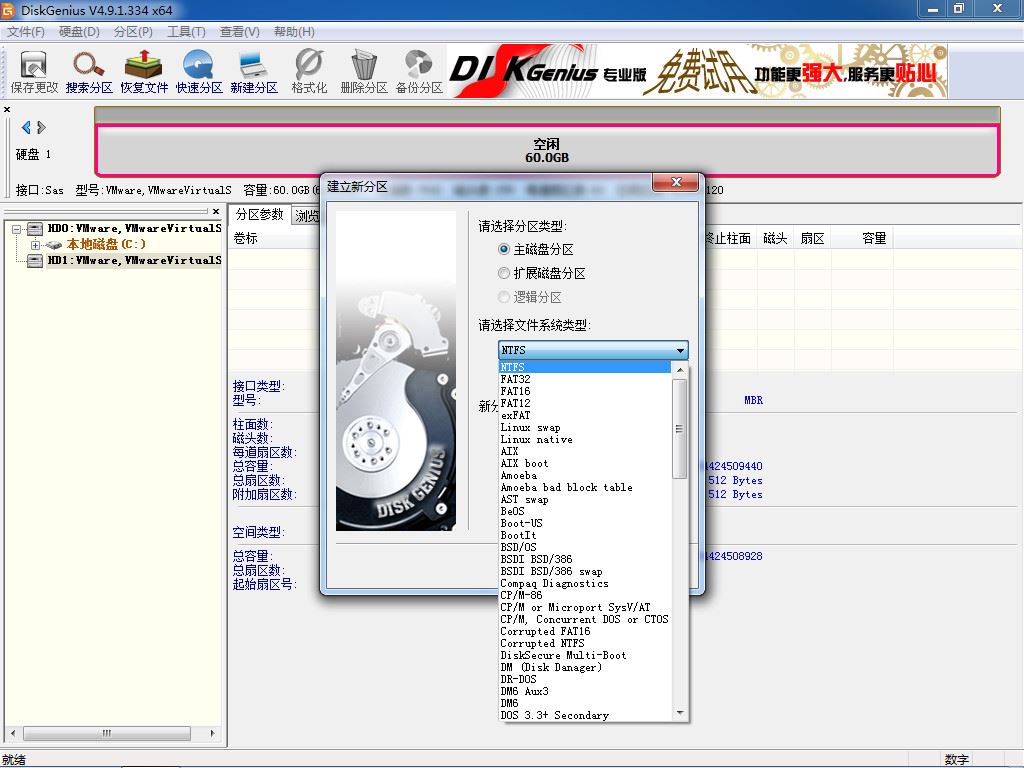Click the HD1 disk icon in the tree
The width and height of the screenshot is (1024, 768).
35,261
